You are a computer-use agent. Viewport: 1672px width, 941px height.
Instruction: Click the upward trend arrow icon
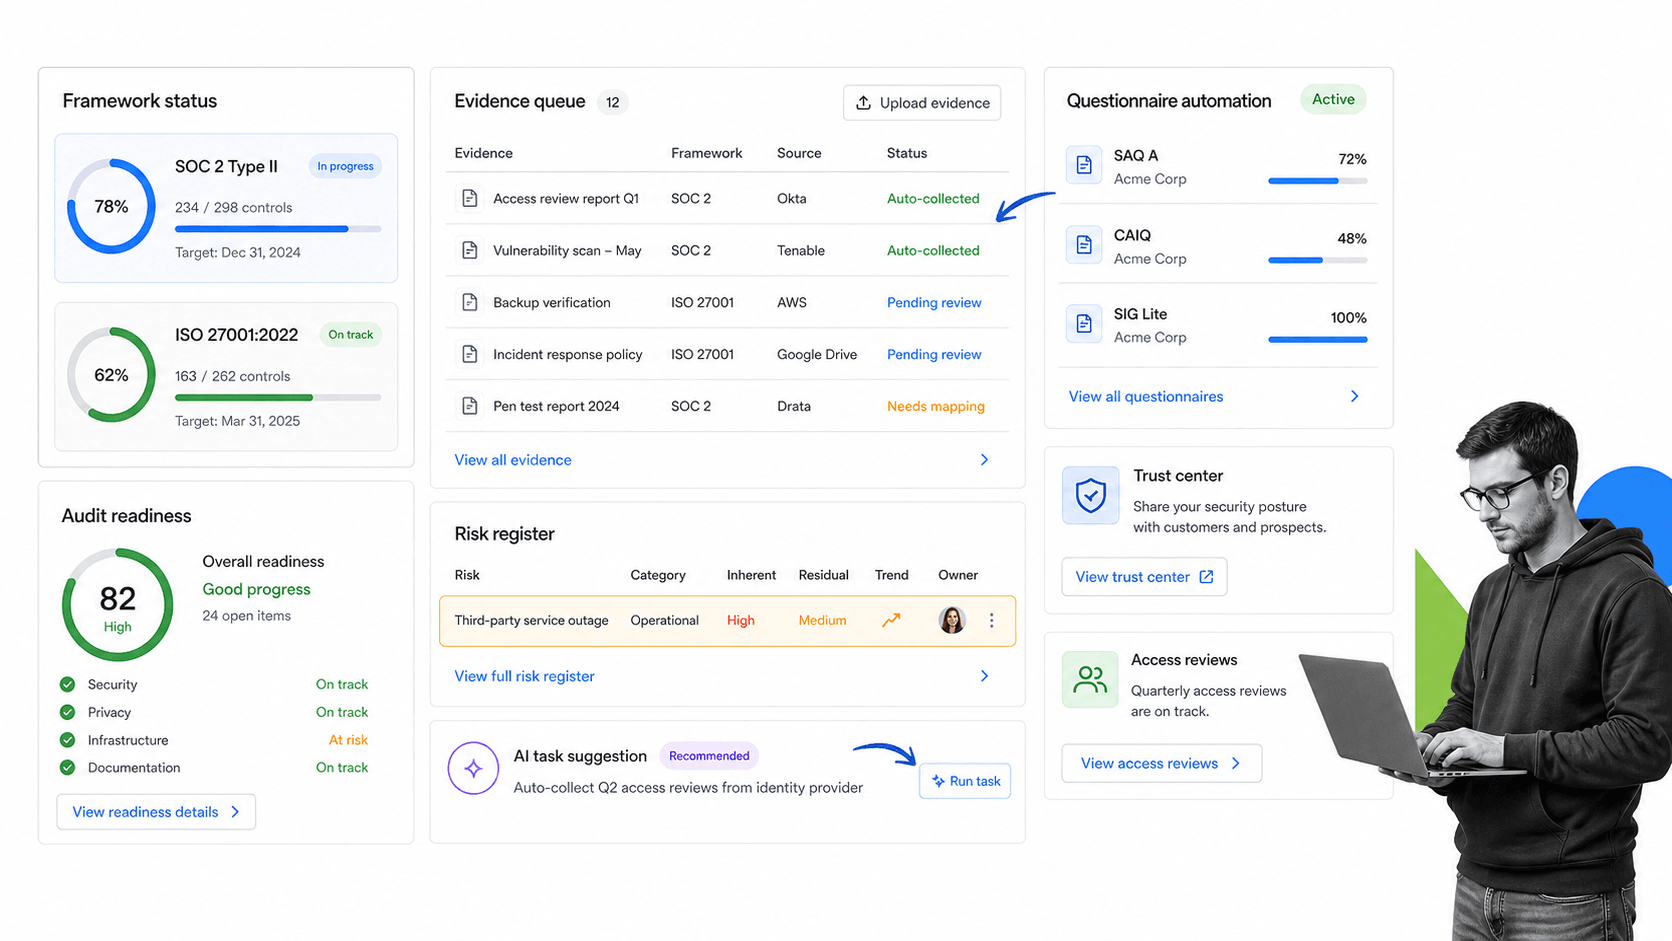(891, 620)
